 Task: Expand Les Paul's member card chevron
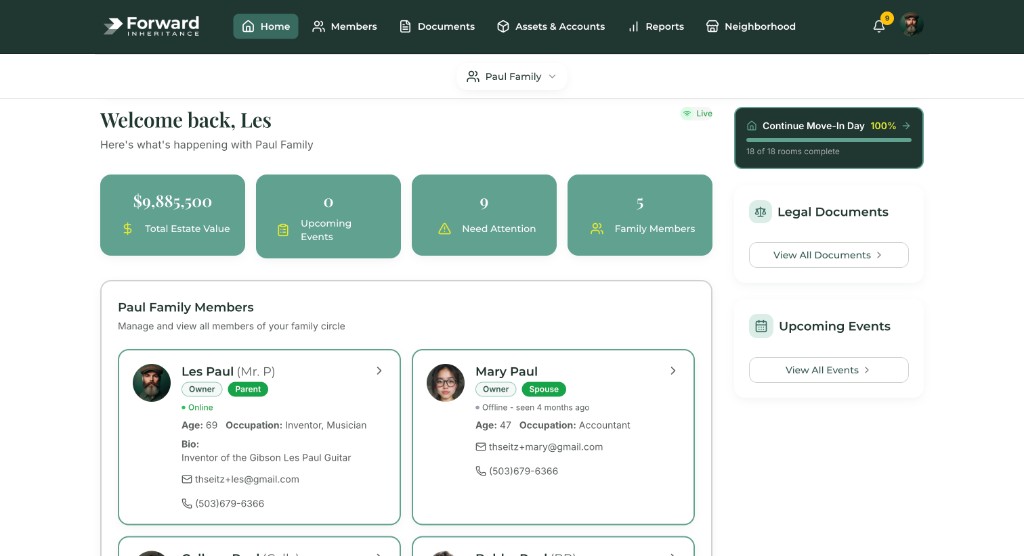coord(379,371)
